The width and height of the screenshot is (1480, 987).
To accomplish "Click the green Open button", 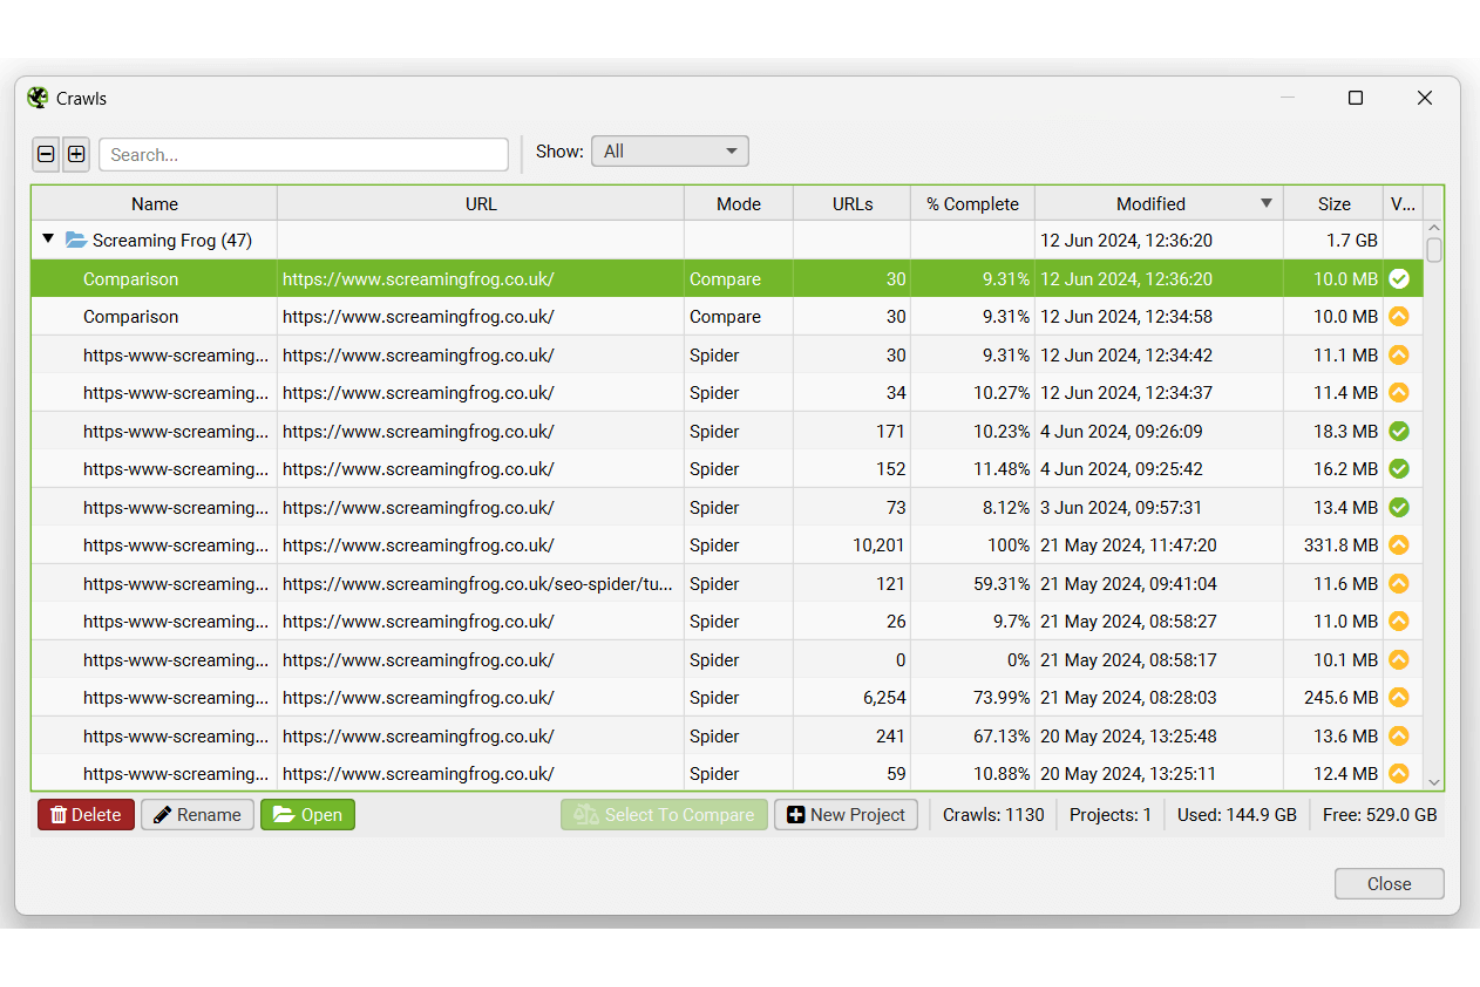I will click(x=308, y=815).
